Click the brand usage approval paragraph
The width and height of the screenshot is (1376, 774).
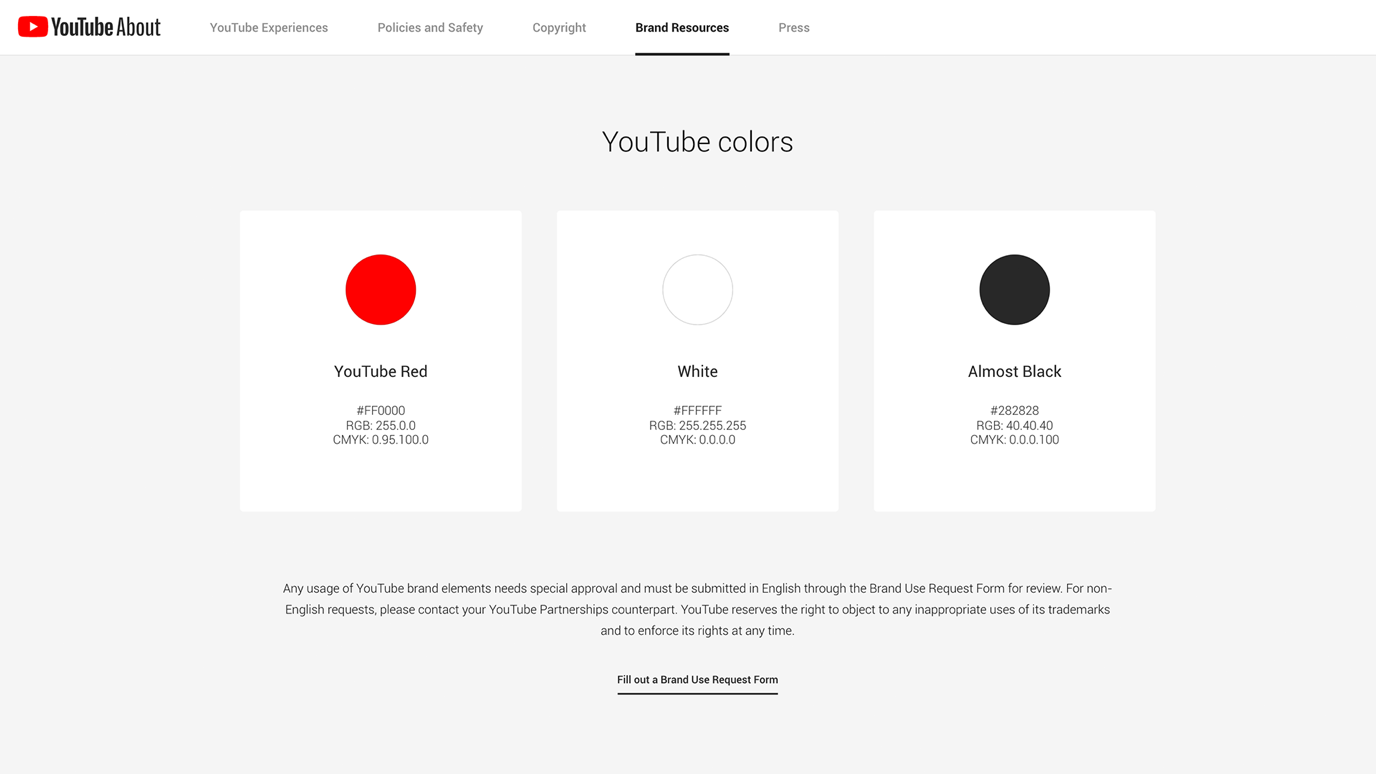coord(697,610)
